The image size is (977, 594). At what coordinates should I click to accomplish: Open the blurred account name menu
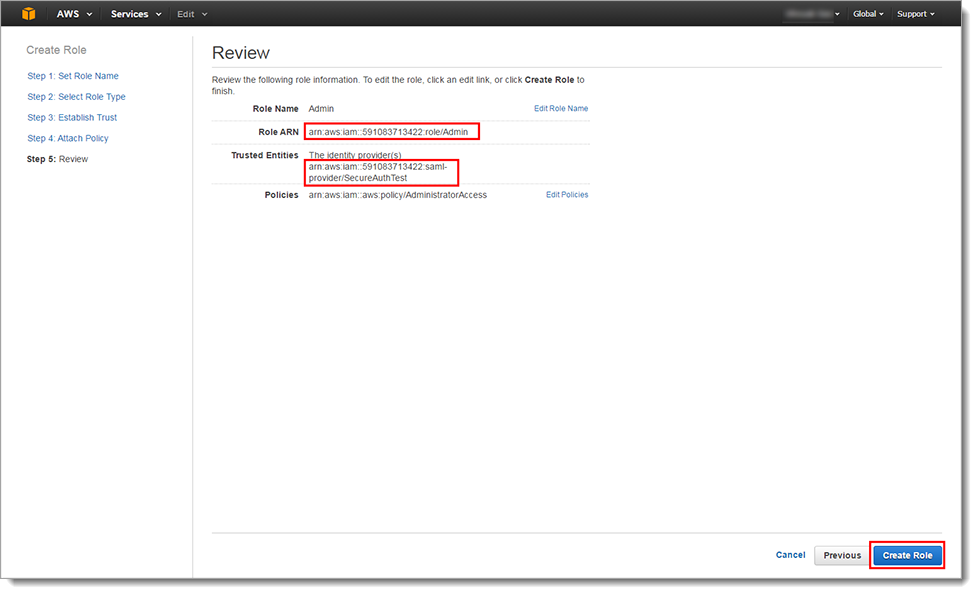coord(815,14)
